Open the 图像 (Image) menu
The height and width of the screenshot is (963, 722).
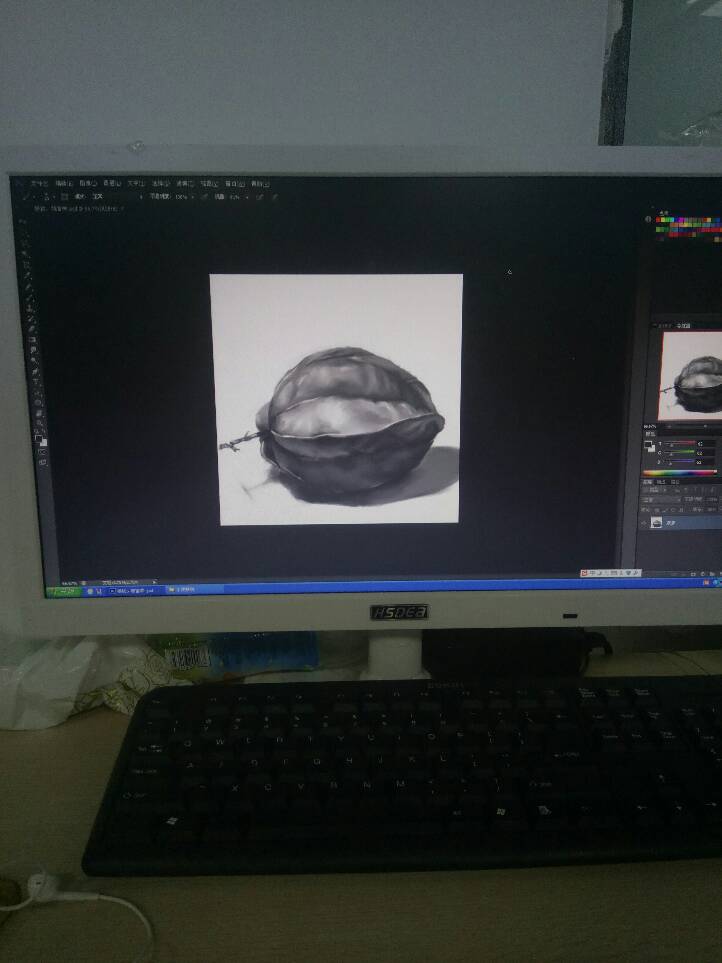[x=88, y=183]
